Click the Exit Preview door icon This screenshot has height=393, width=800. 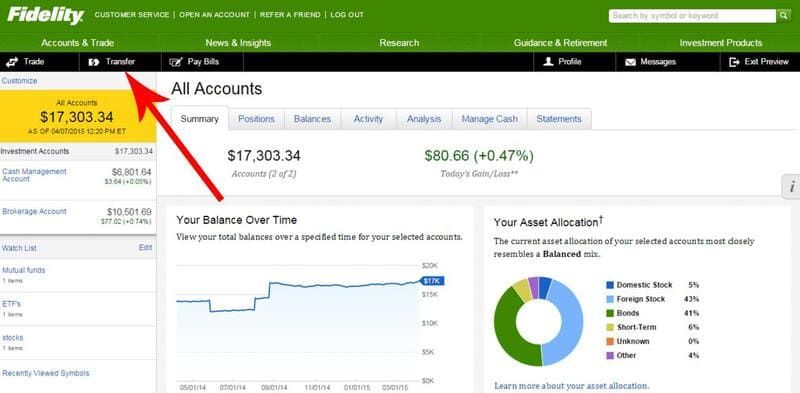734,62
